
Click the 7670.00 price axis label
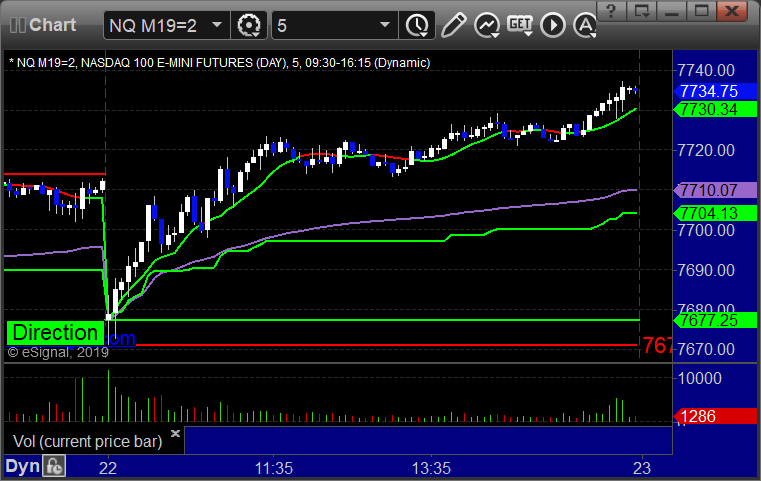point(706,349)
